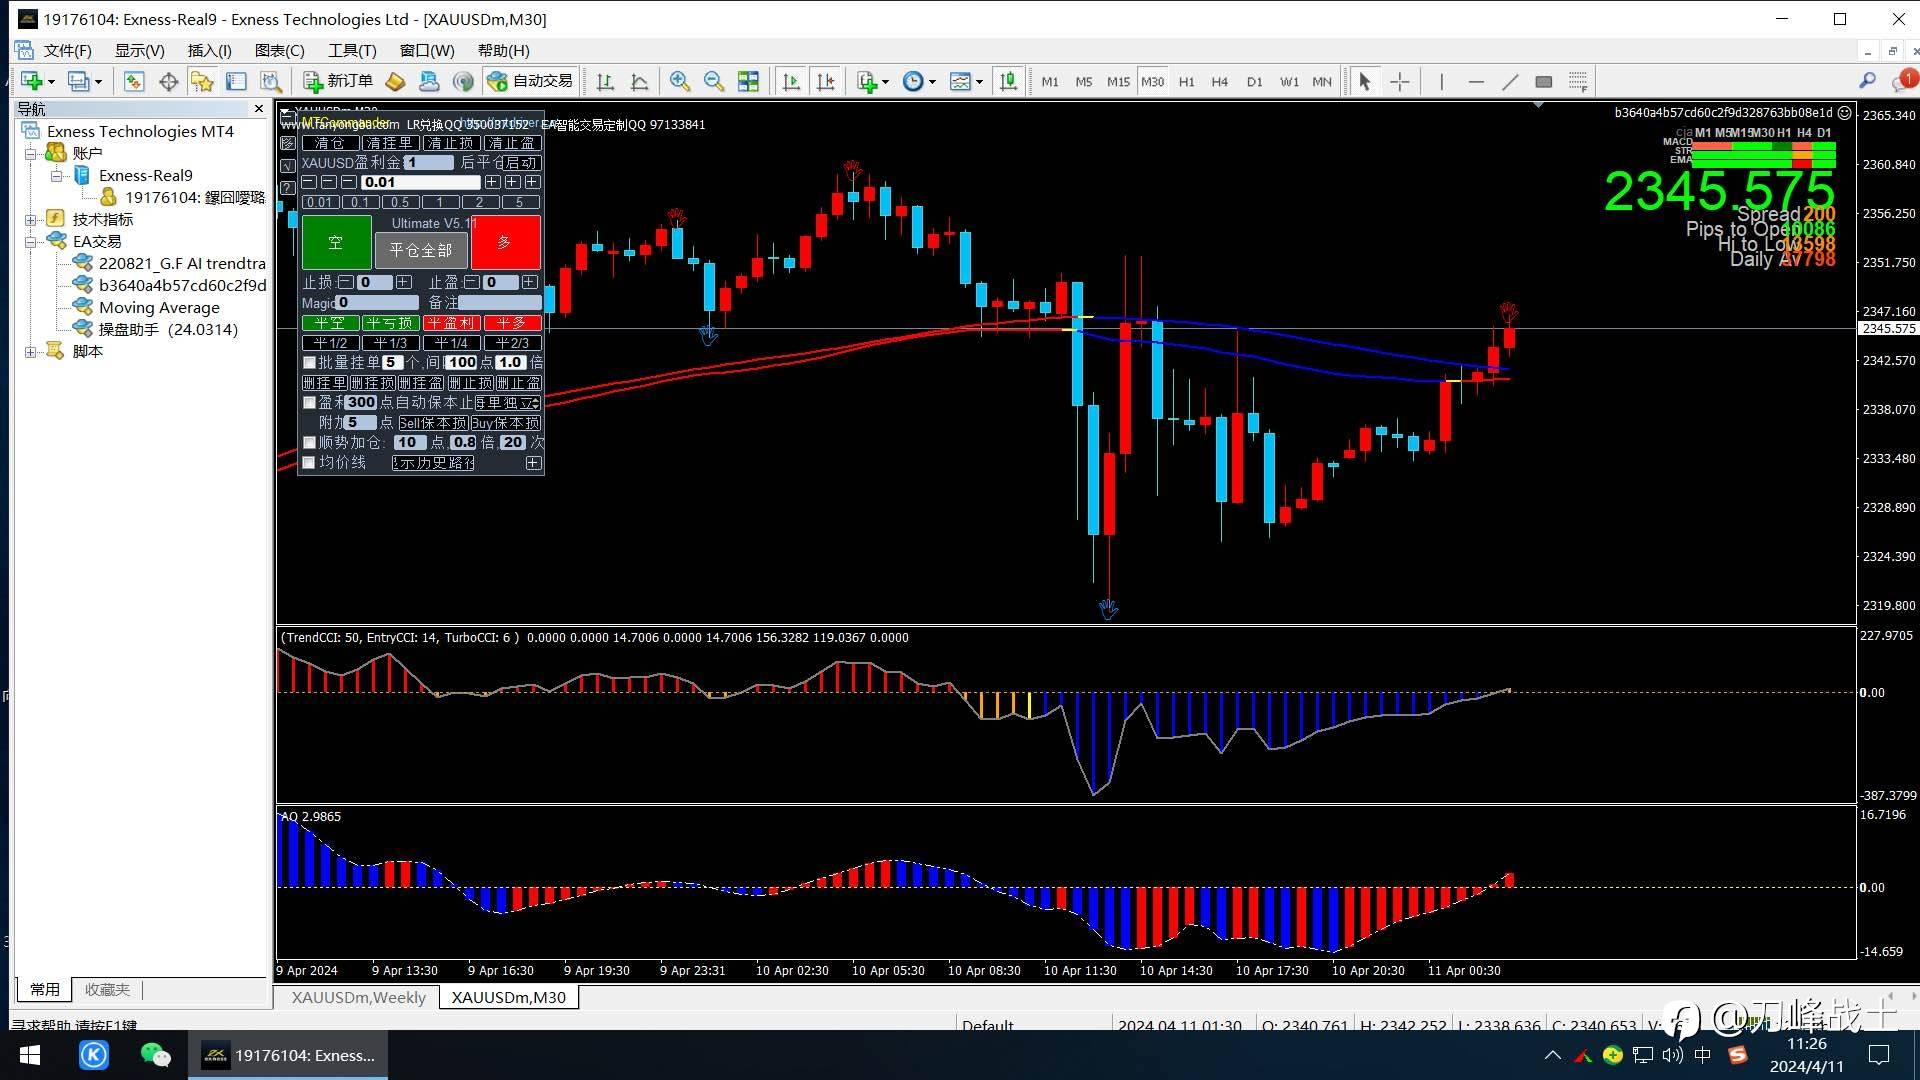This screenshot has height=1080, width=1920.
Task: Switch to the XAUUSDm,Weekly chart tab
Action: [x=358, y=997]
